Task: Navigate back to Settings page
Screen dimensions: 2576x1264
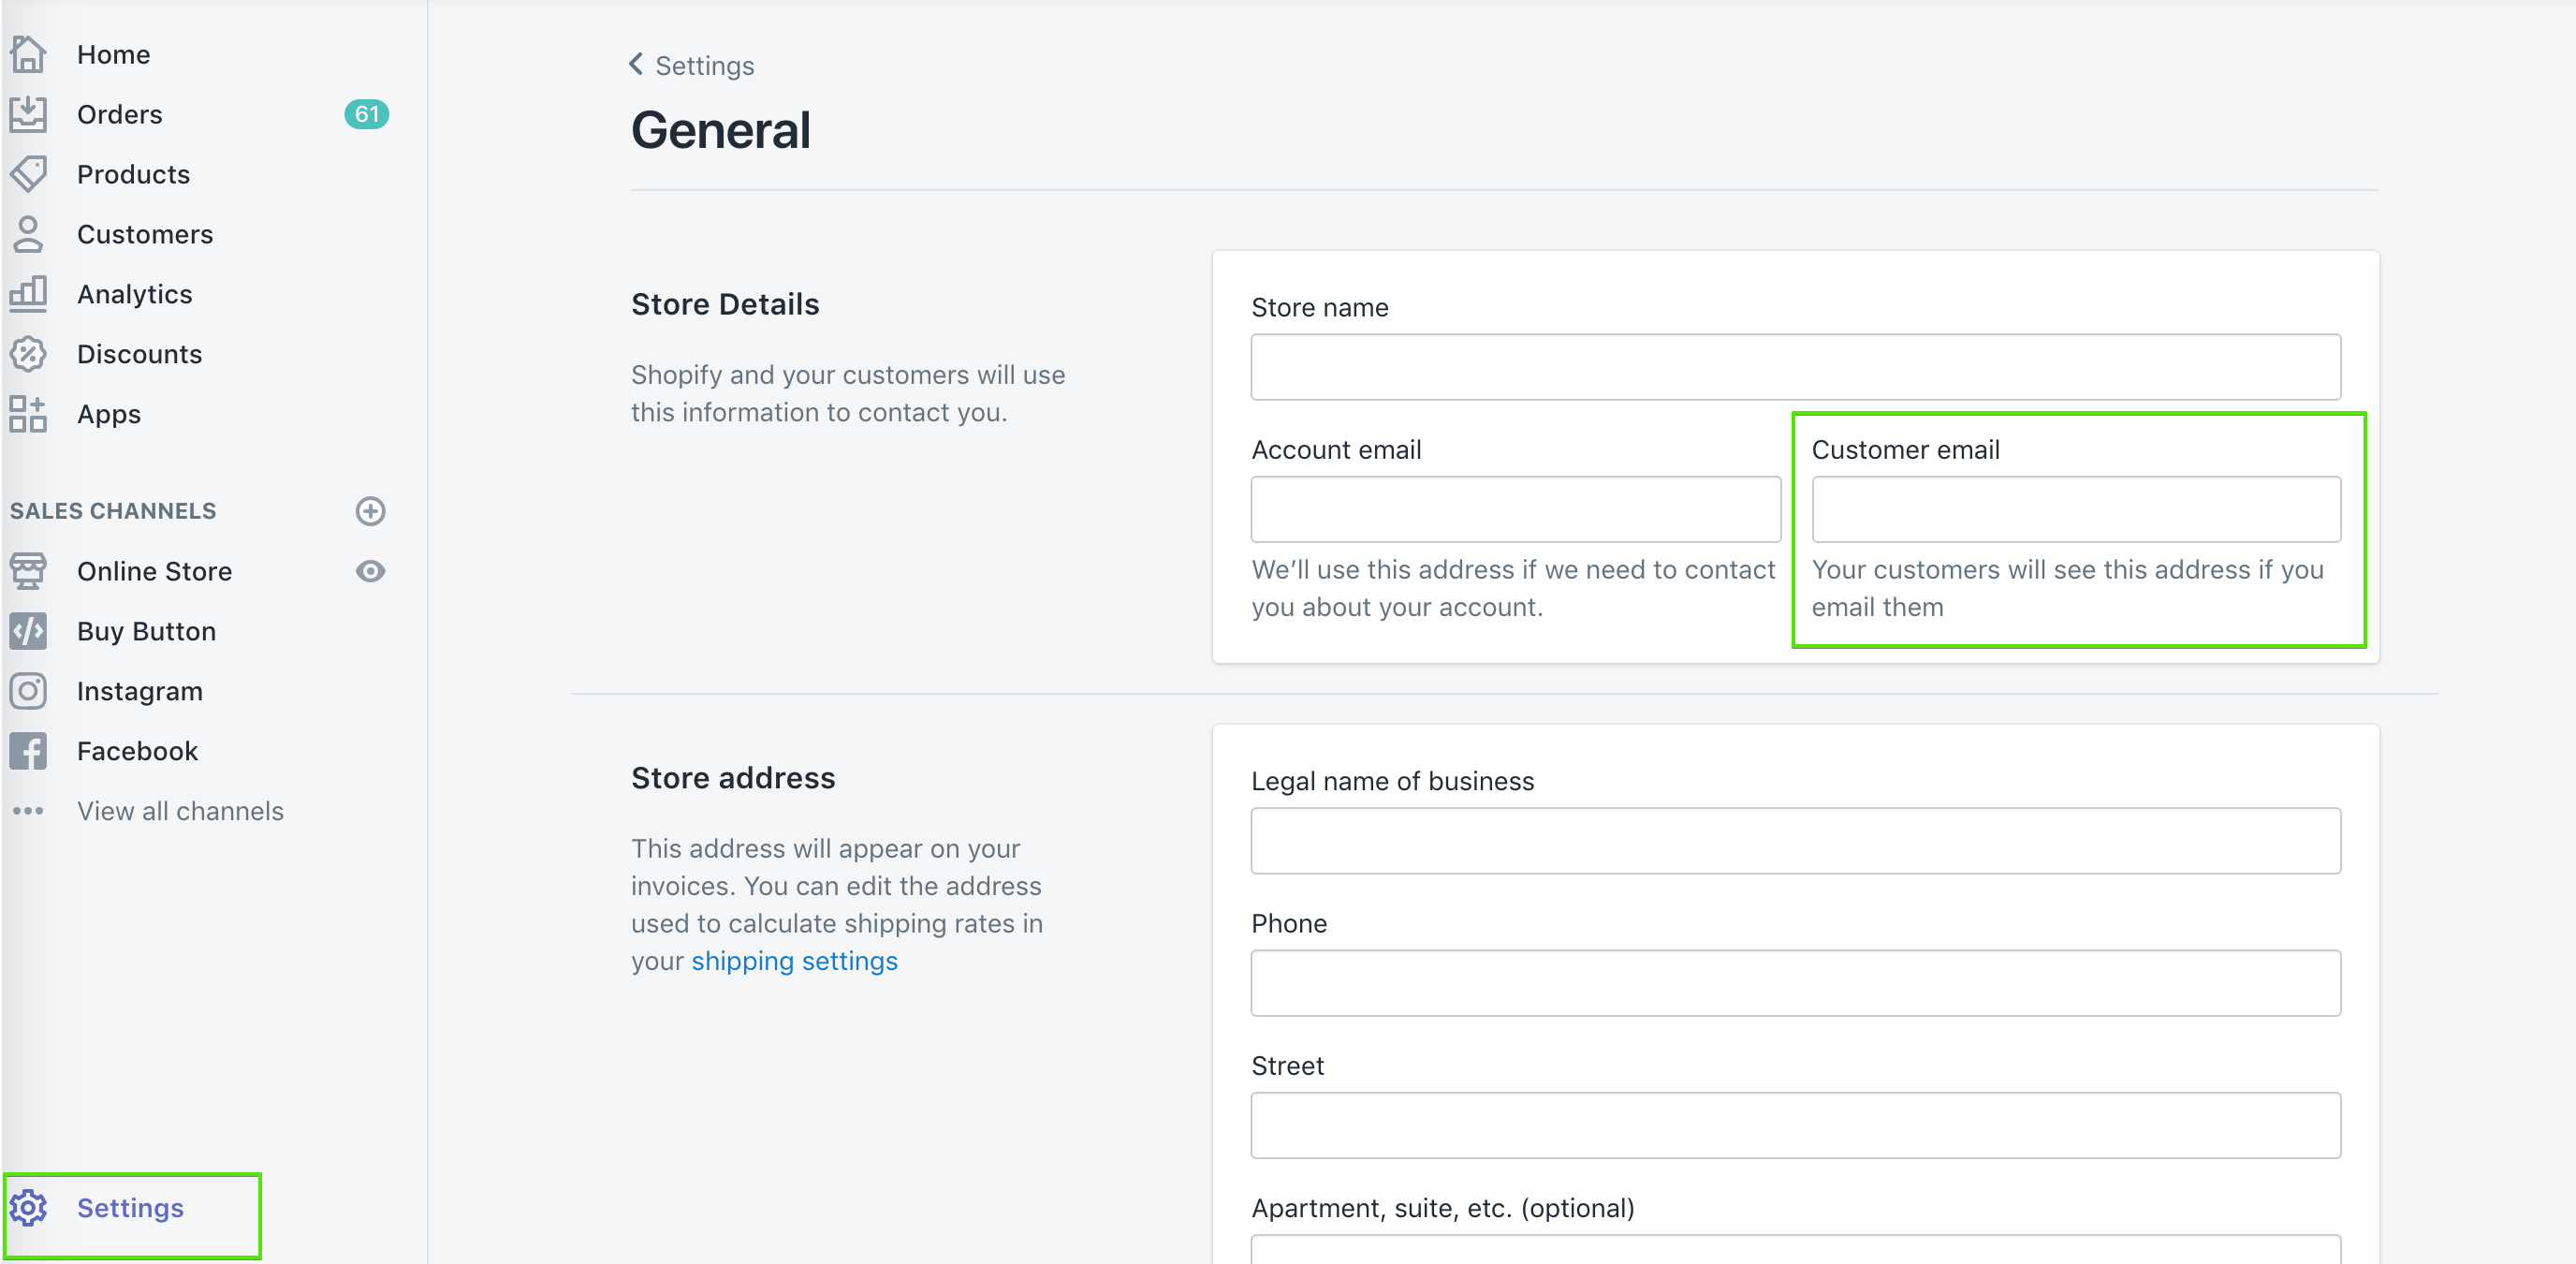Action: (692, 66)
